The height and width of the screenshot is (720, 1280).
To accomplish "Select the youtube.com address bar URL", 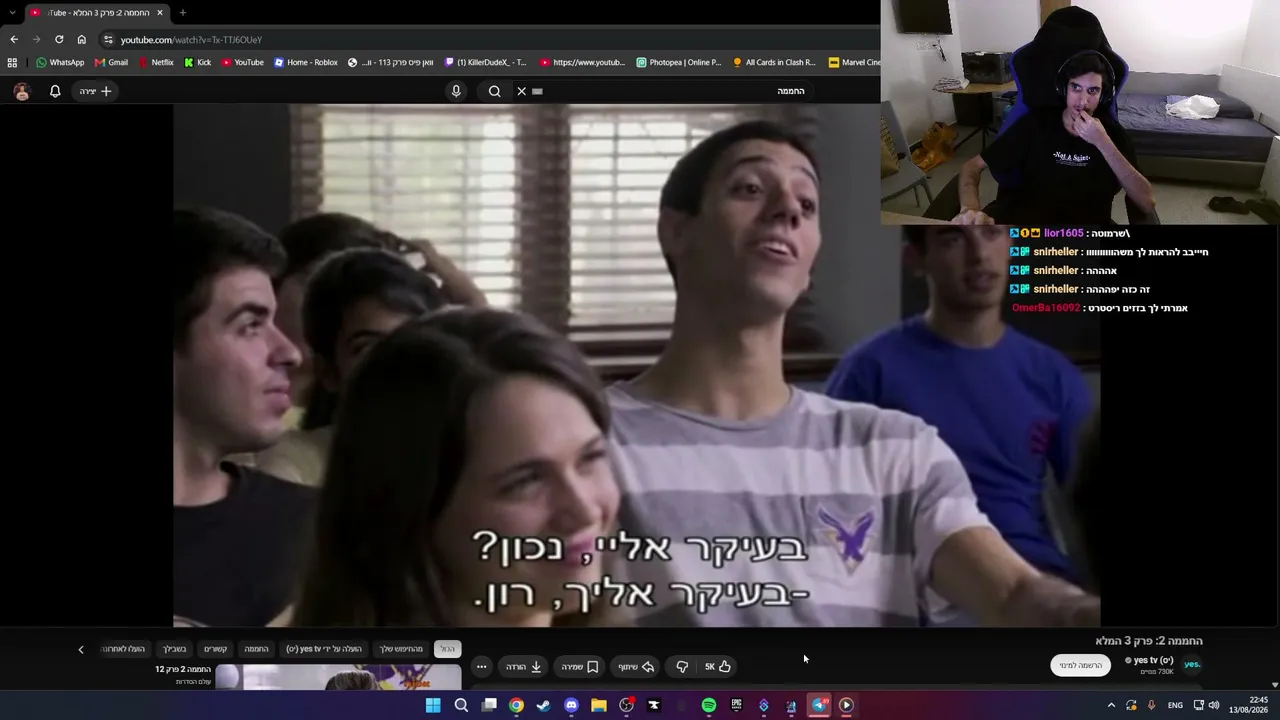I will click(191, 40).
